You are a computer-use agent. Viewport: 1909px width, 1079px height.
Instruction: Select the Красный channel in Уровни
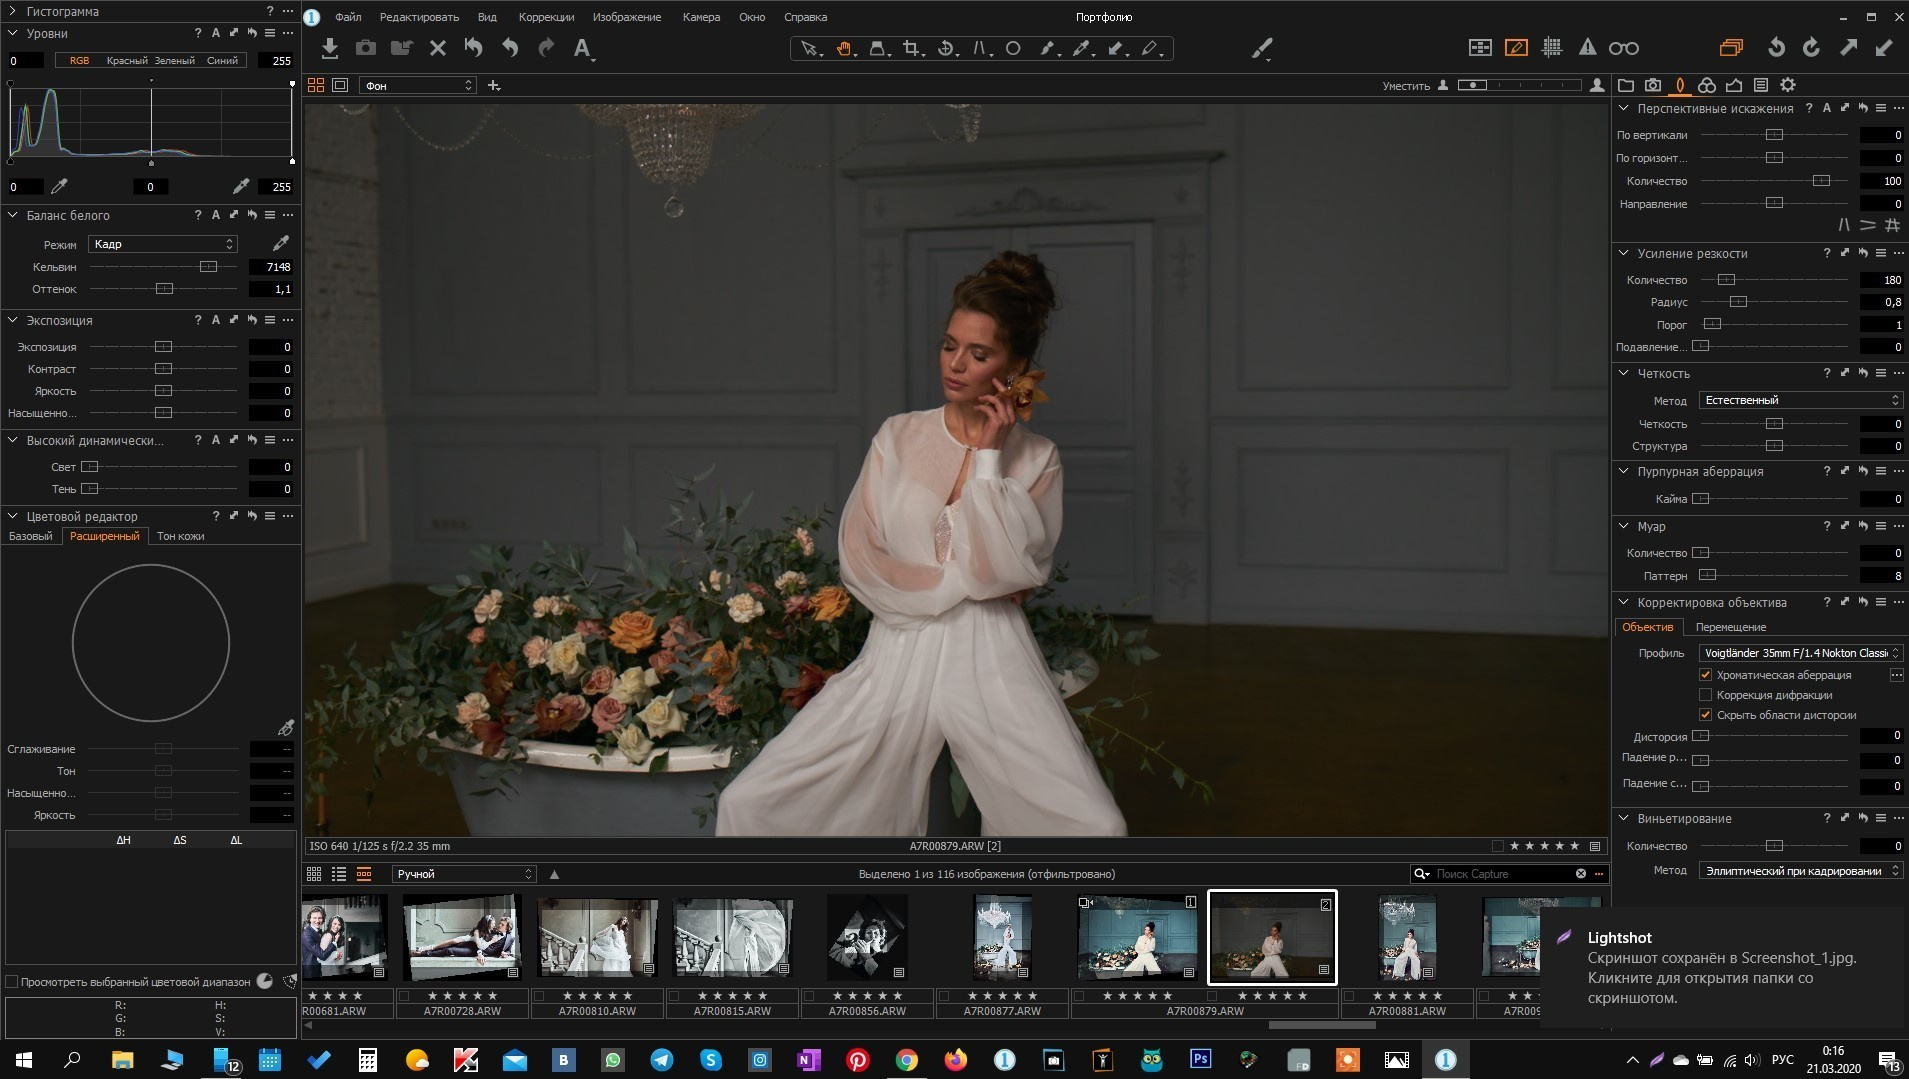(x=127, y=61)
